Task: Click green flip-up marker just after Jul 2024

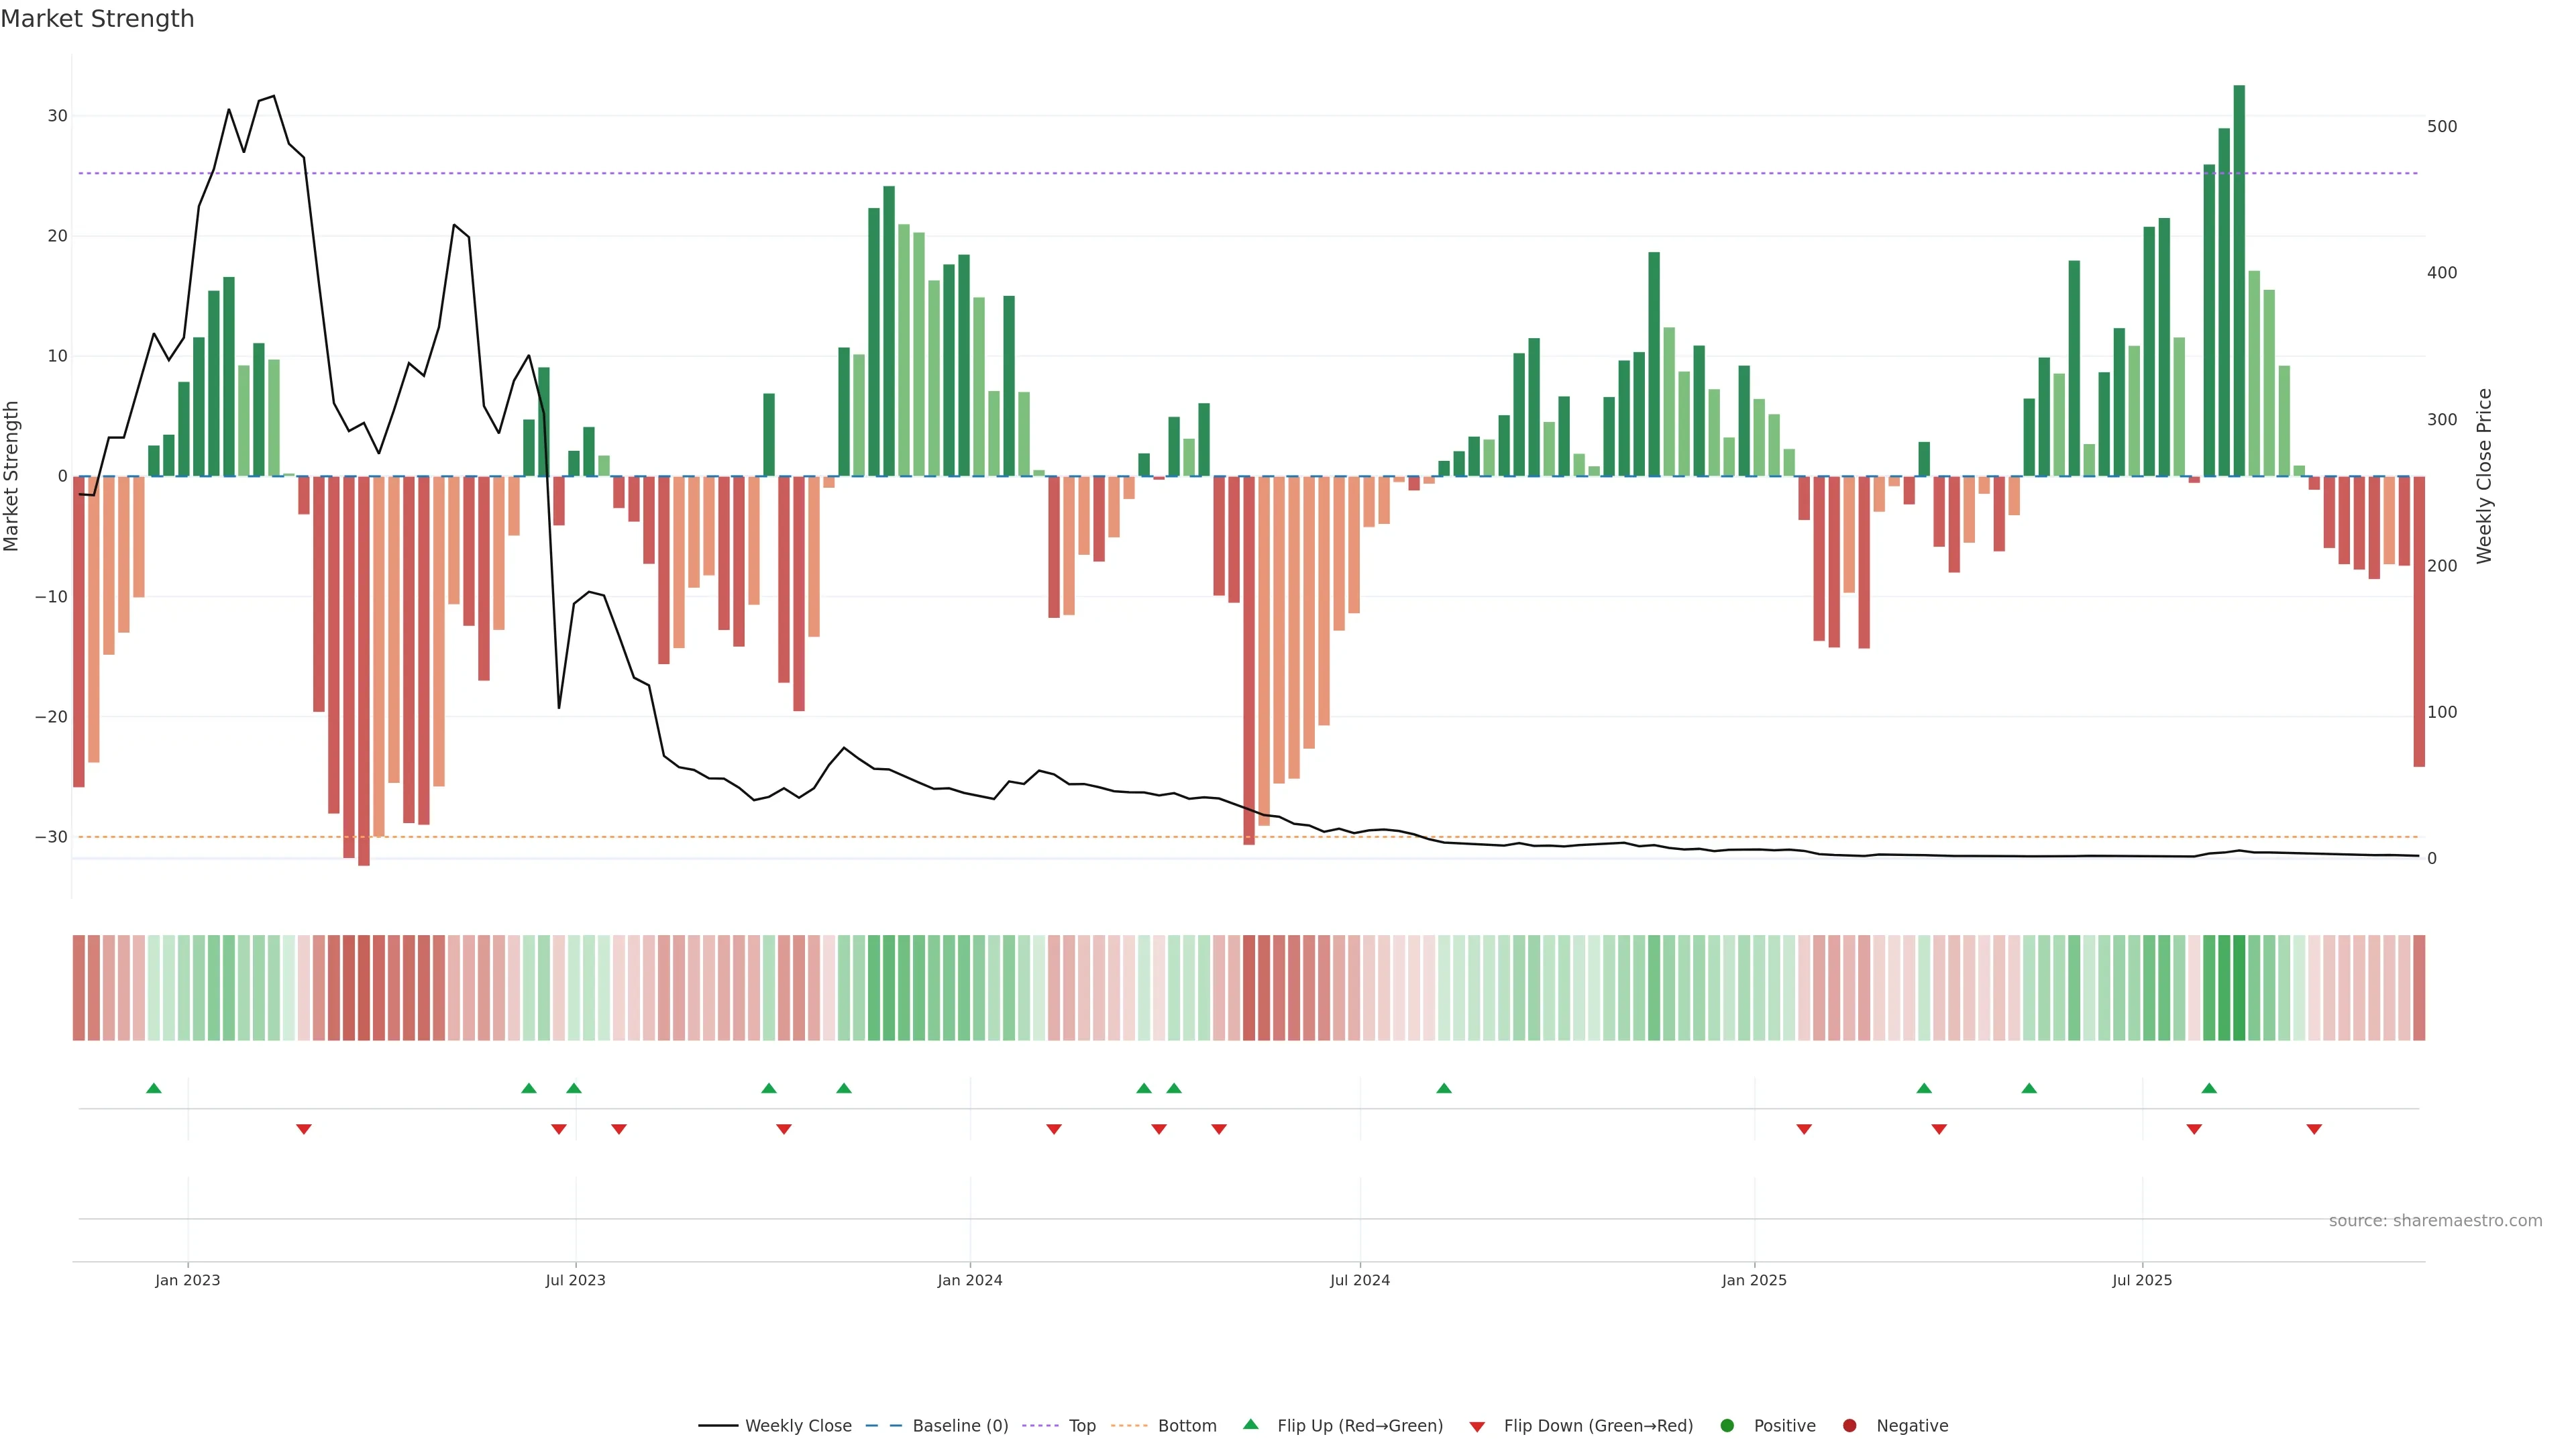Action: coord(1444,1088)
